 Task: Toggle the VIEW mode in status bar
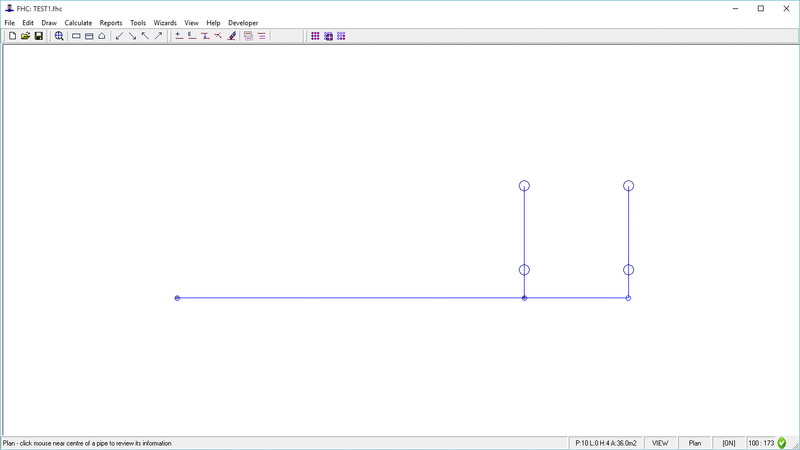tap(660, 443)
